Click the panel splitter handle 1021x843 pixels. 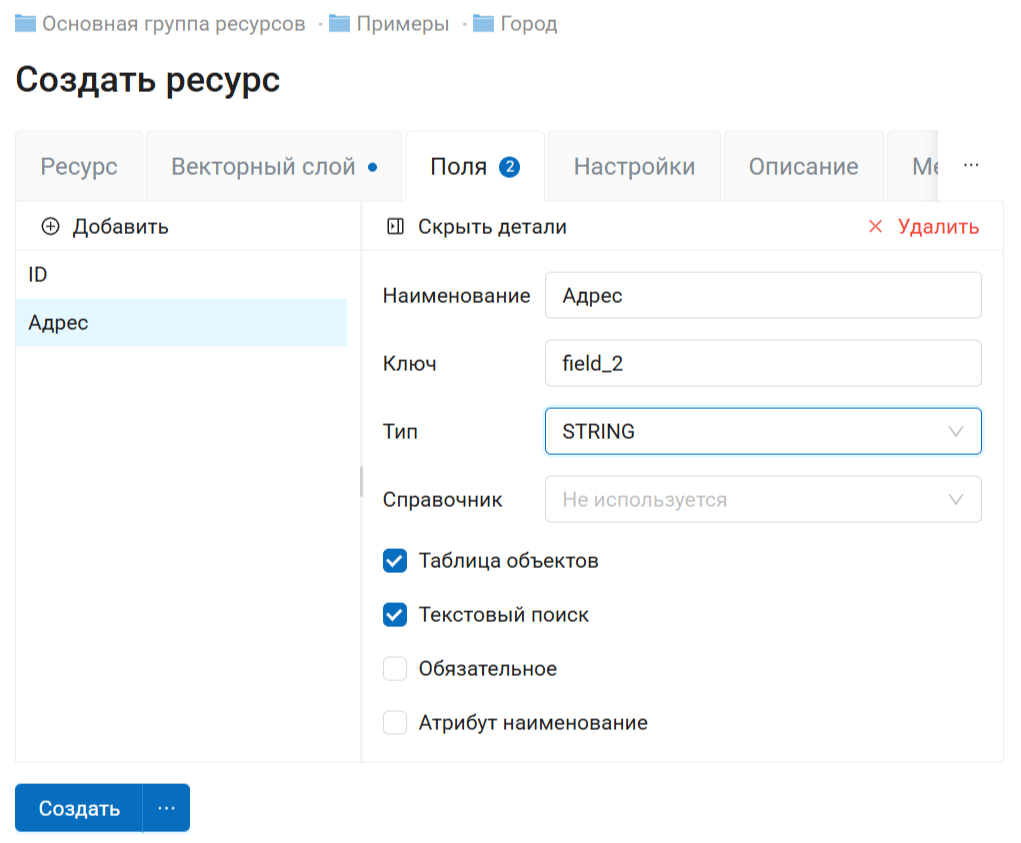tap(361, 482)
